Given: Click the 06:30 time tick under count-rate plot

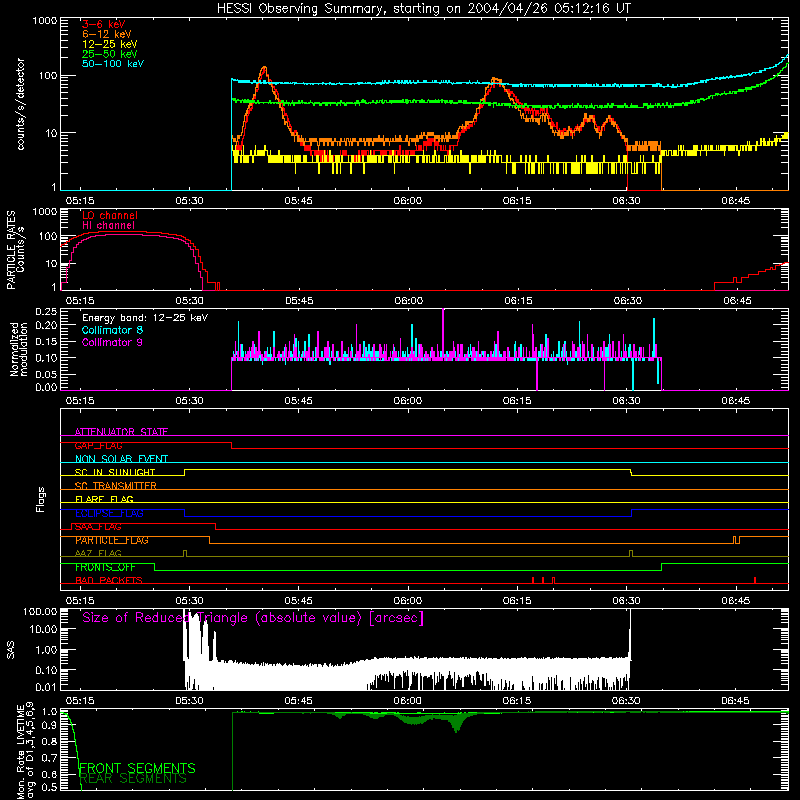Looking at the screenshot, I should coord(627,201).
